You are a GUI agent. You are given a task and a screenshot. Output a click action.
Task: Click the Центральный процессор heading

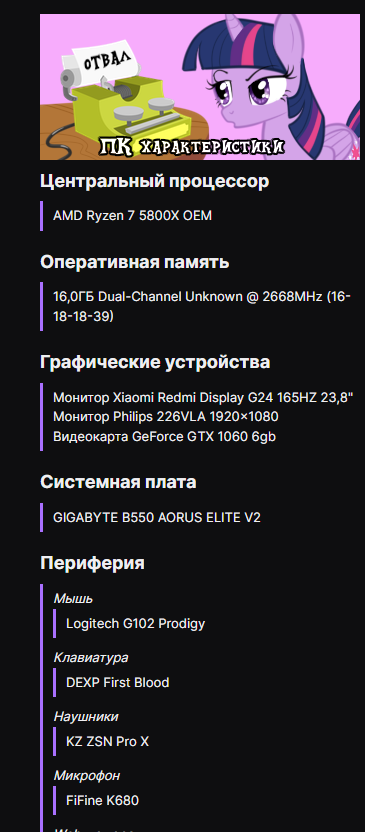154,181
